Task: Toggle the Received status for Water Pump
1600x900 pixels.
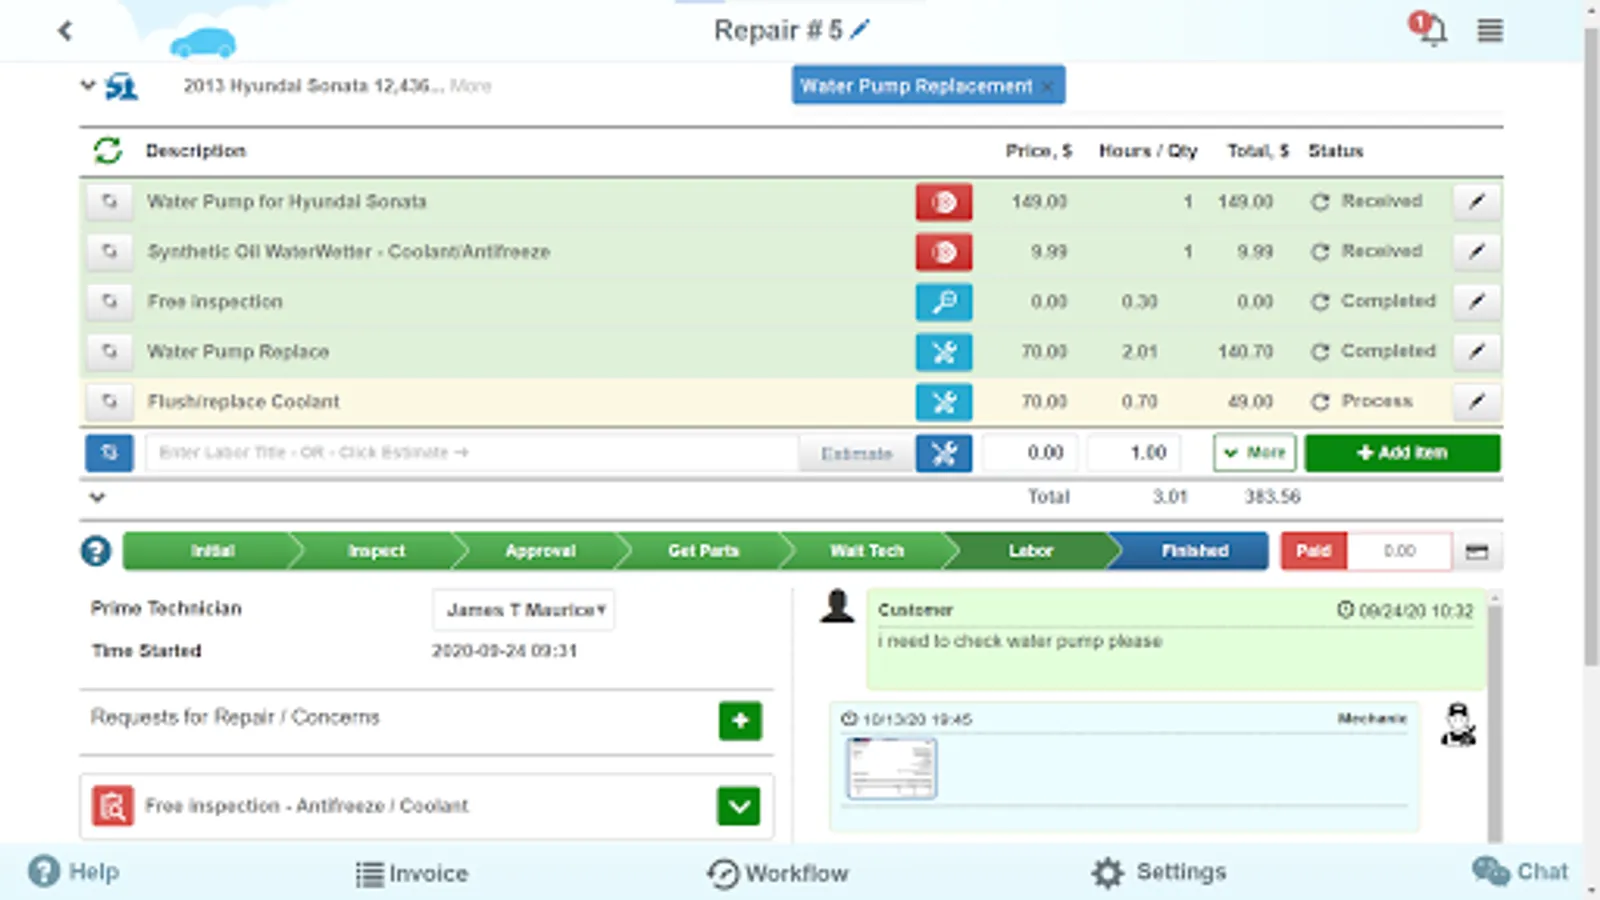Action: (x=1320, y=202)
